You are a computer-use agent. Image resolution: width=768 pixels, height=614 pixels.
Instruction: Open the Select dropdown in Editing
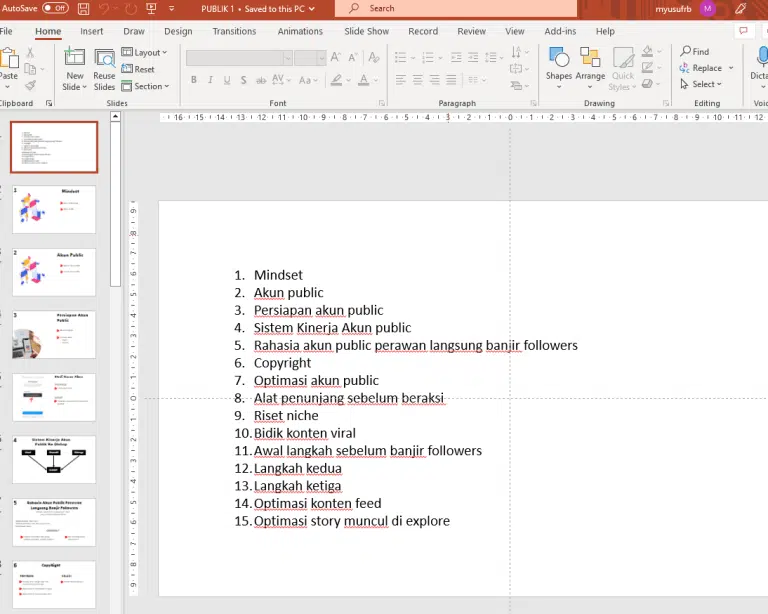[704, 85]
